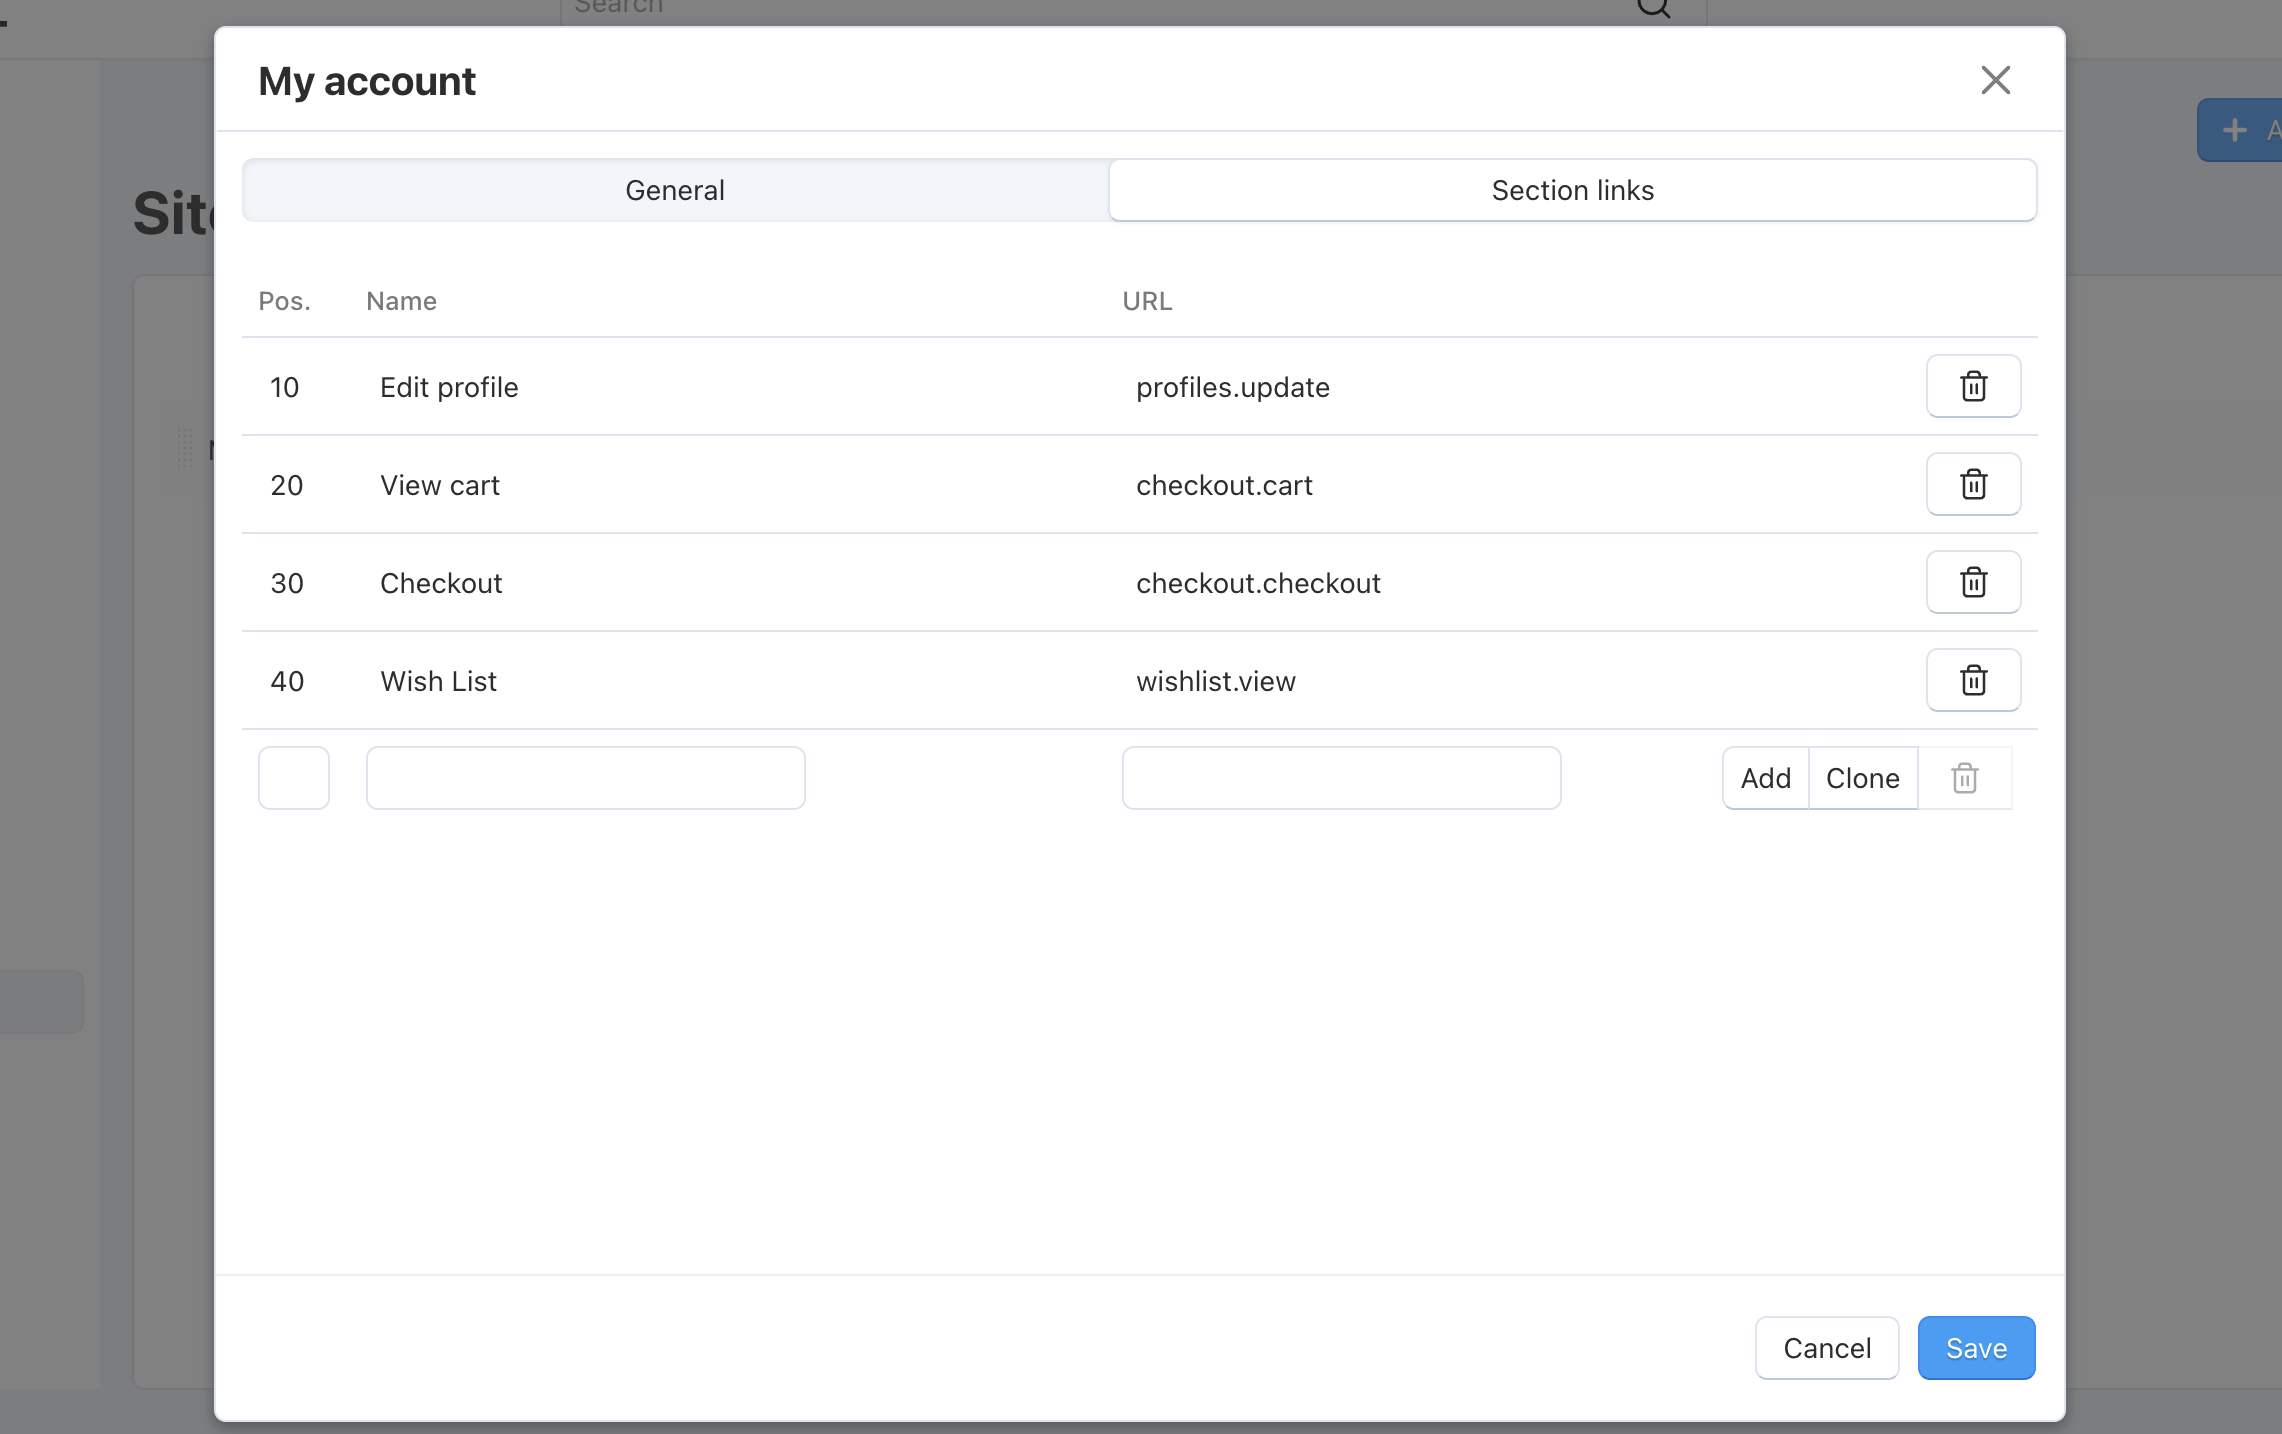Click position value 30
This screenshot has width=2282, height=1434.
point(287,583)
